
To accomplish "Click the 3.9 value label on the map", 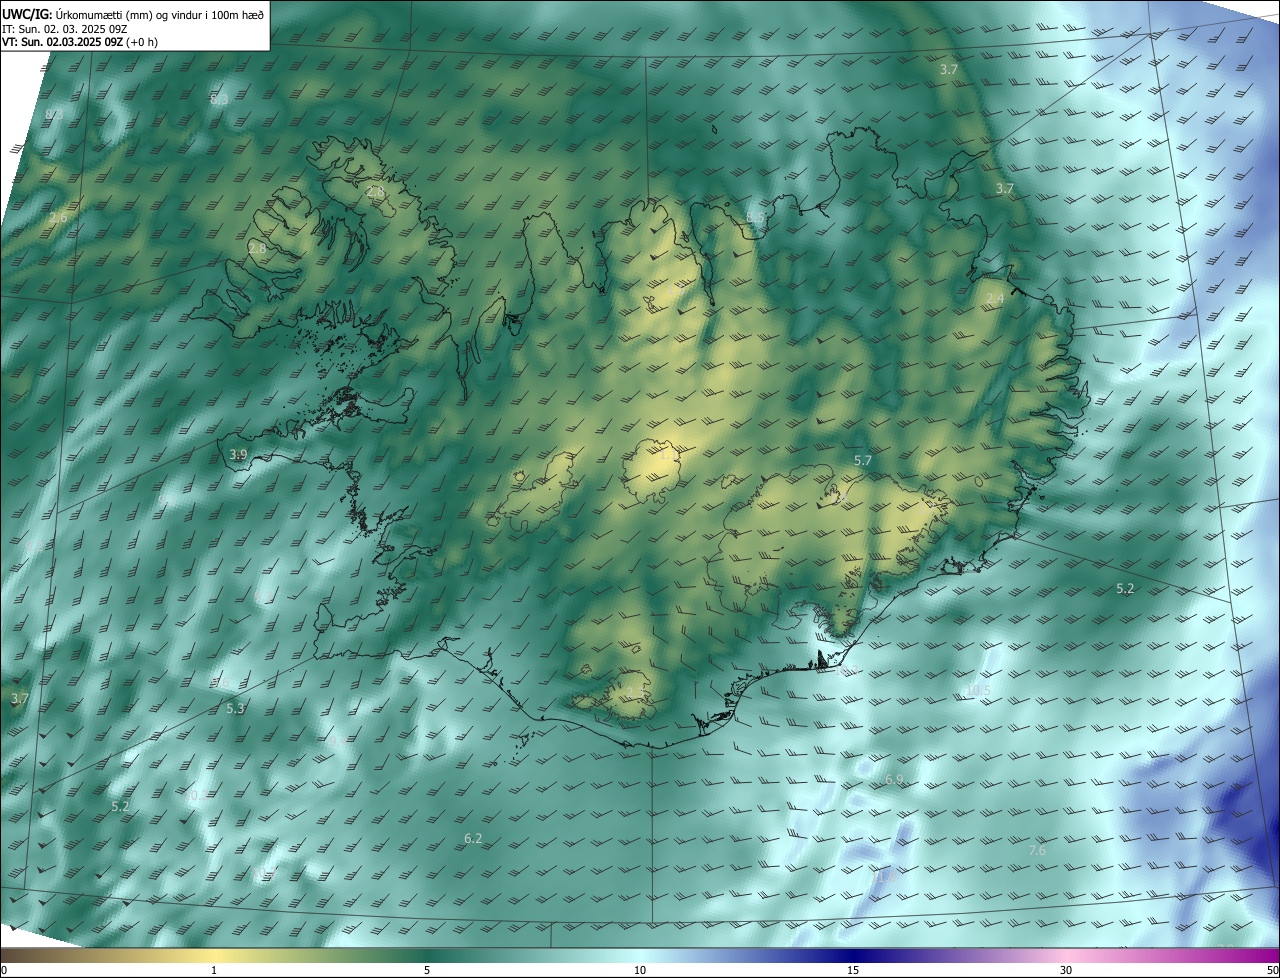I will point(238,454).
